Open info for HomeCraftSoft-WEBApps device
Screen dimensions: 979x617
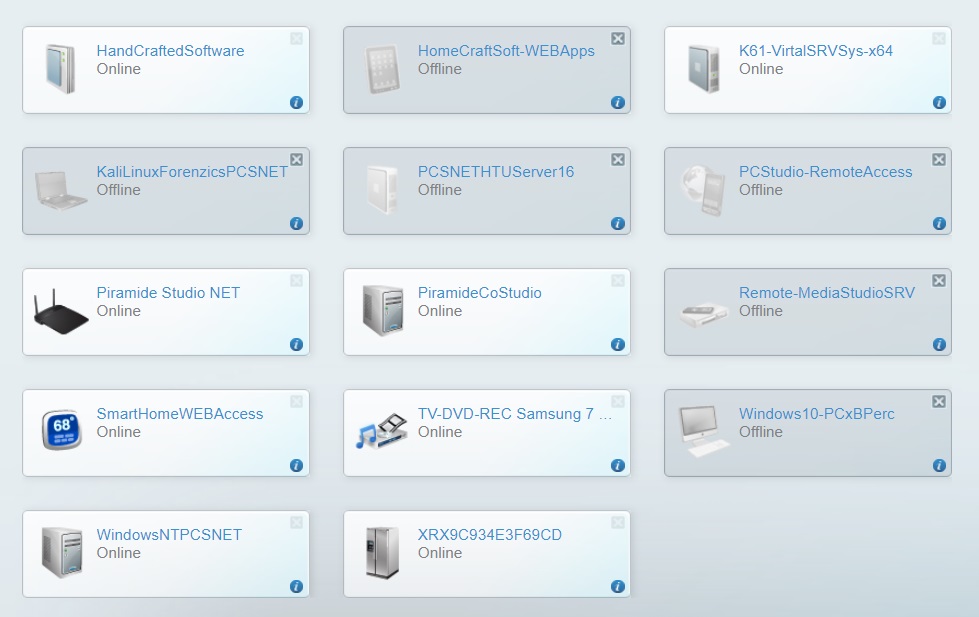617,102
